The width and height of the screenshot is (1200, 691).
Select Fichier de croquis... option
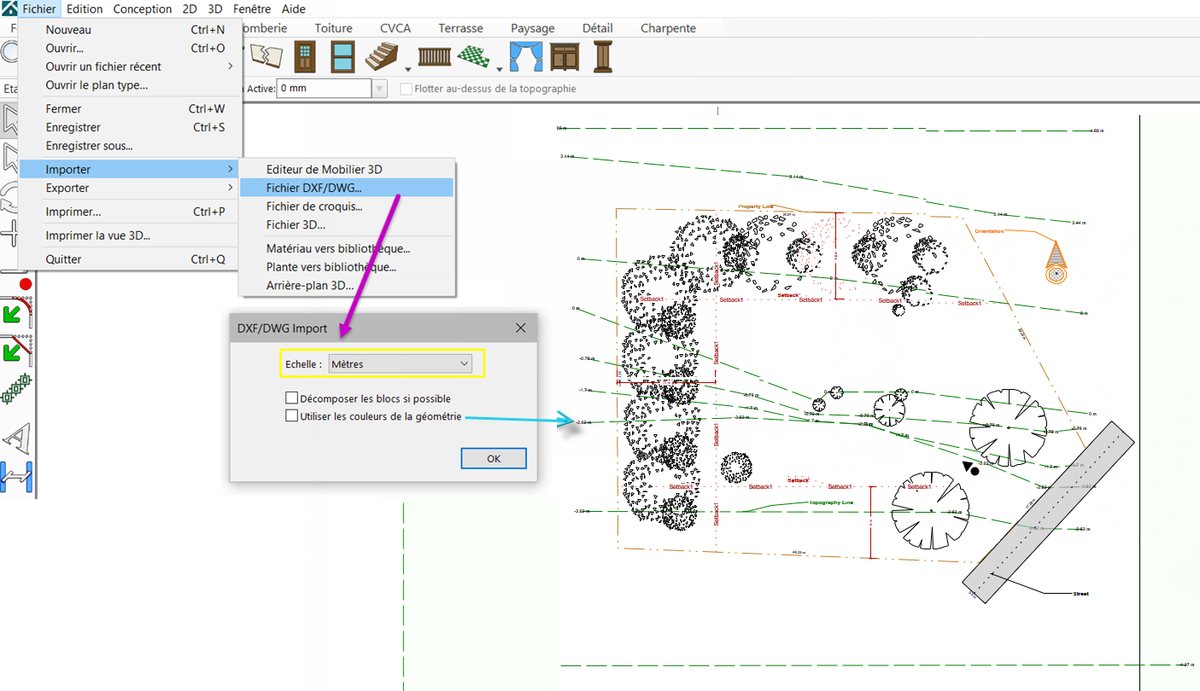347,206
